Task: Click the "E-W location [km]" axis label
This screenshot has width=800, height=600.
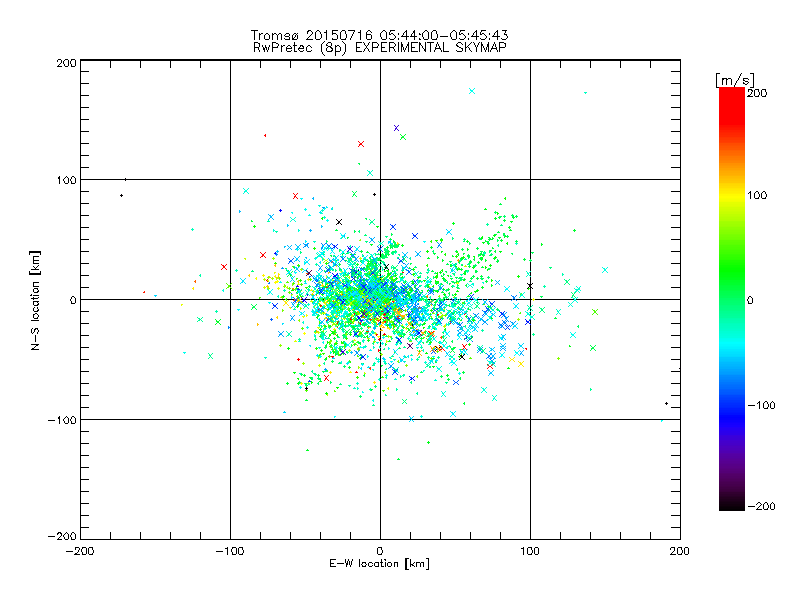Action: (x=379, y=563)
